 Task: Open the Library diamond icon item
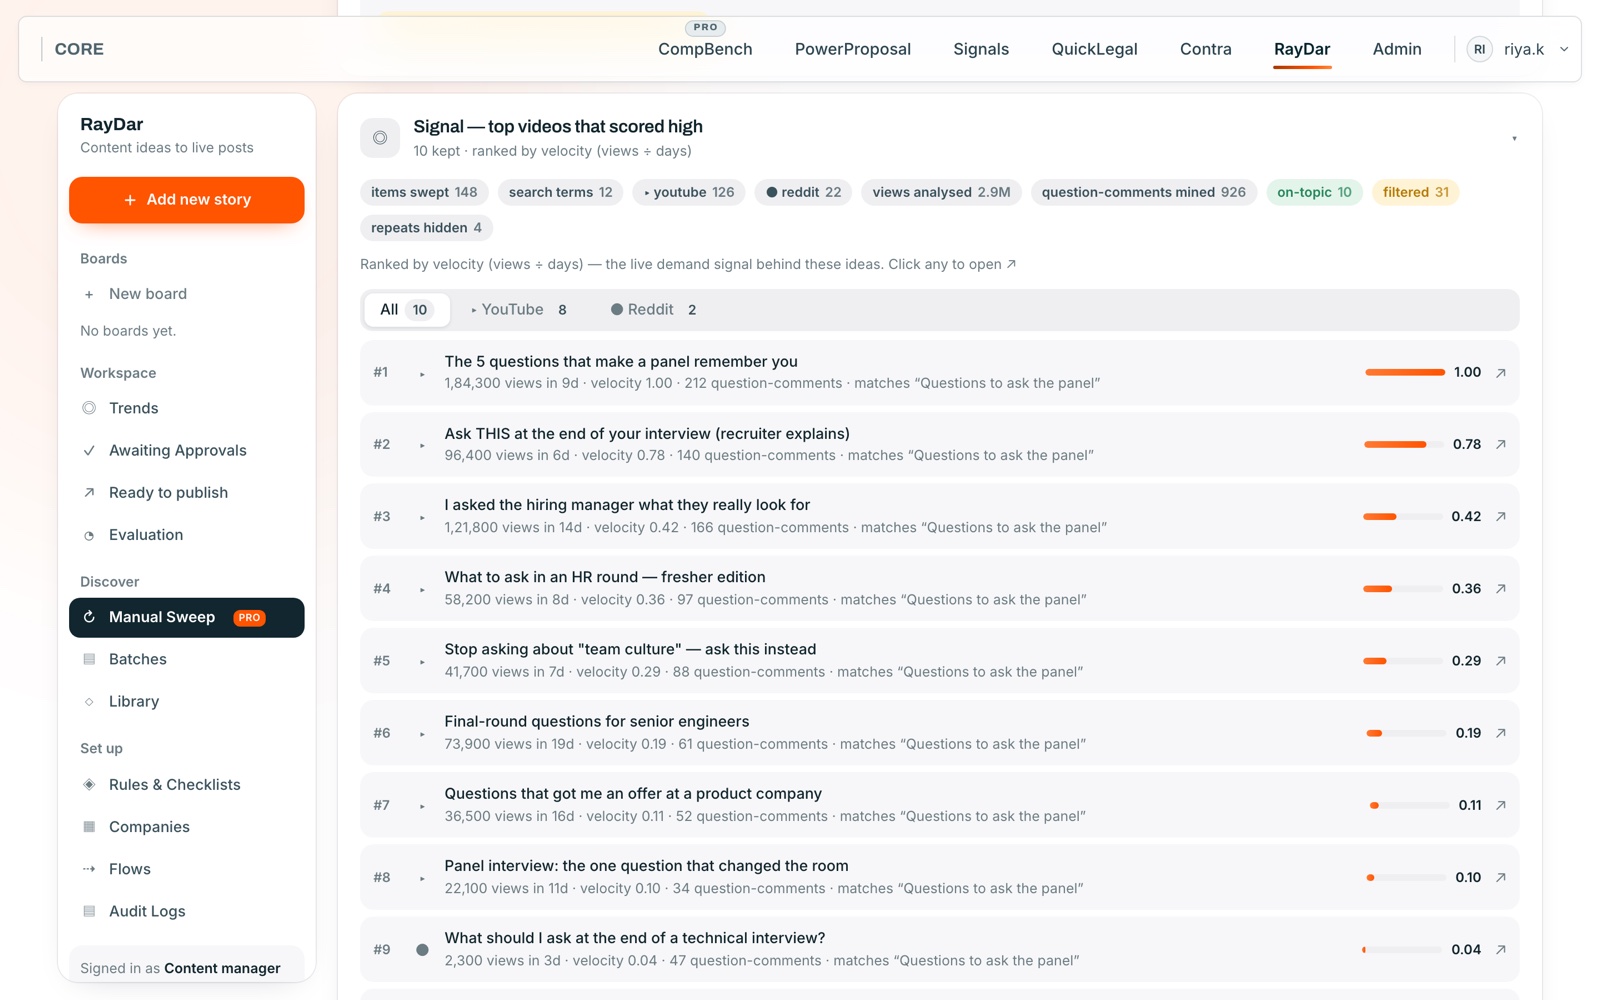[89, 702]
